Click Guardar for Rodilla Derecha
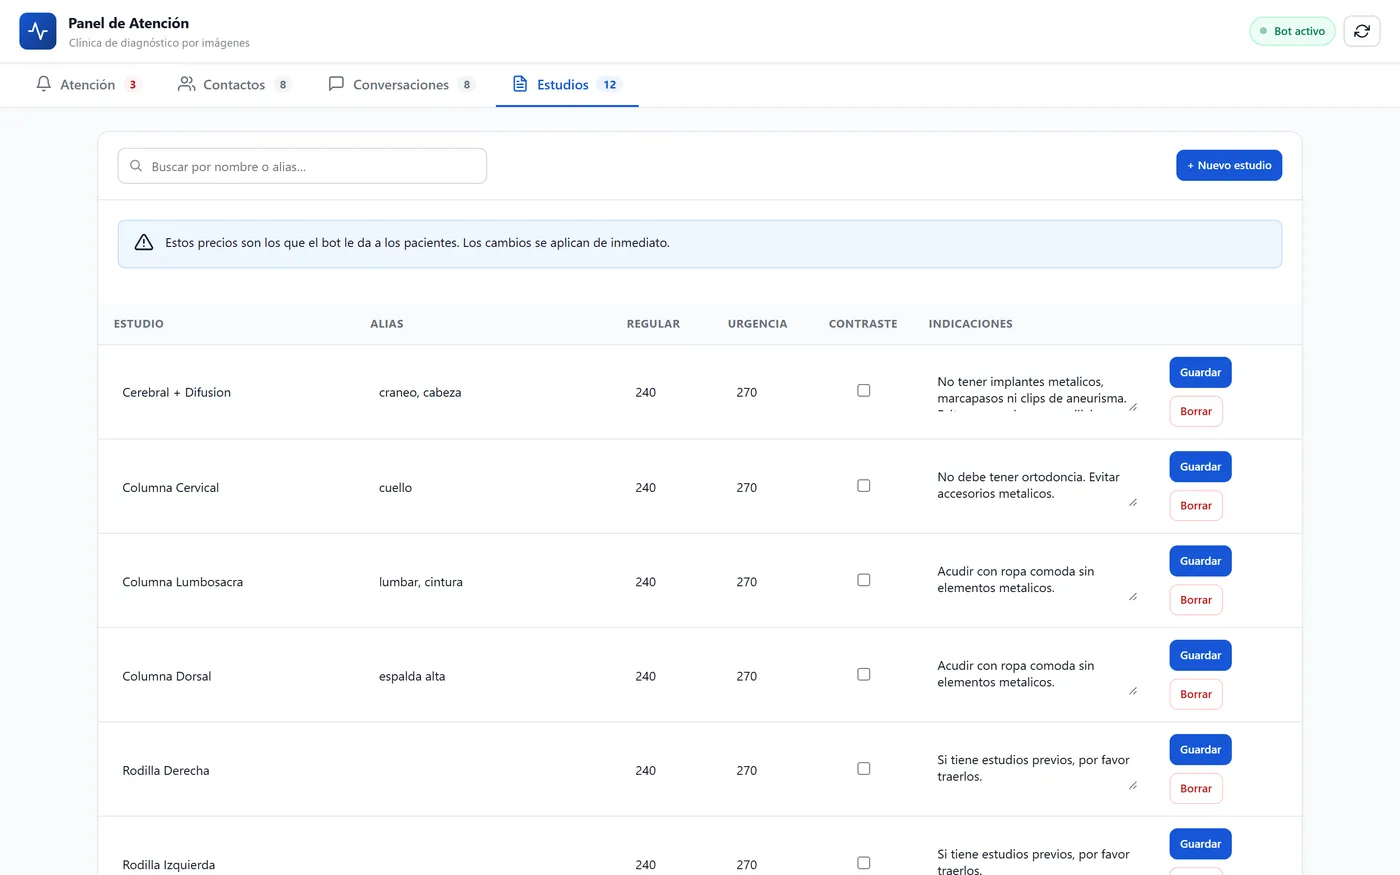 tap(1200, 750)
